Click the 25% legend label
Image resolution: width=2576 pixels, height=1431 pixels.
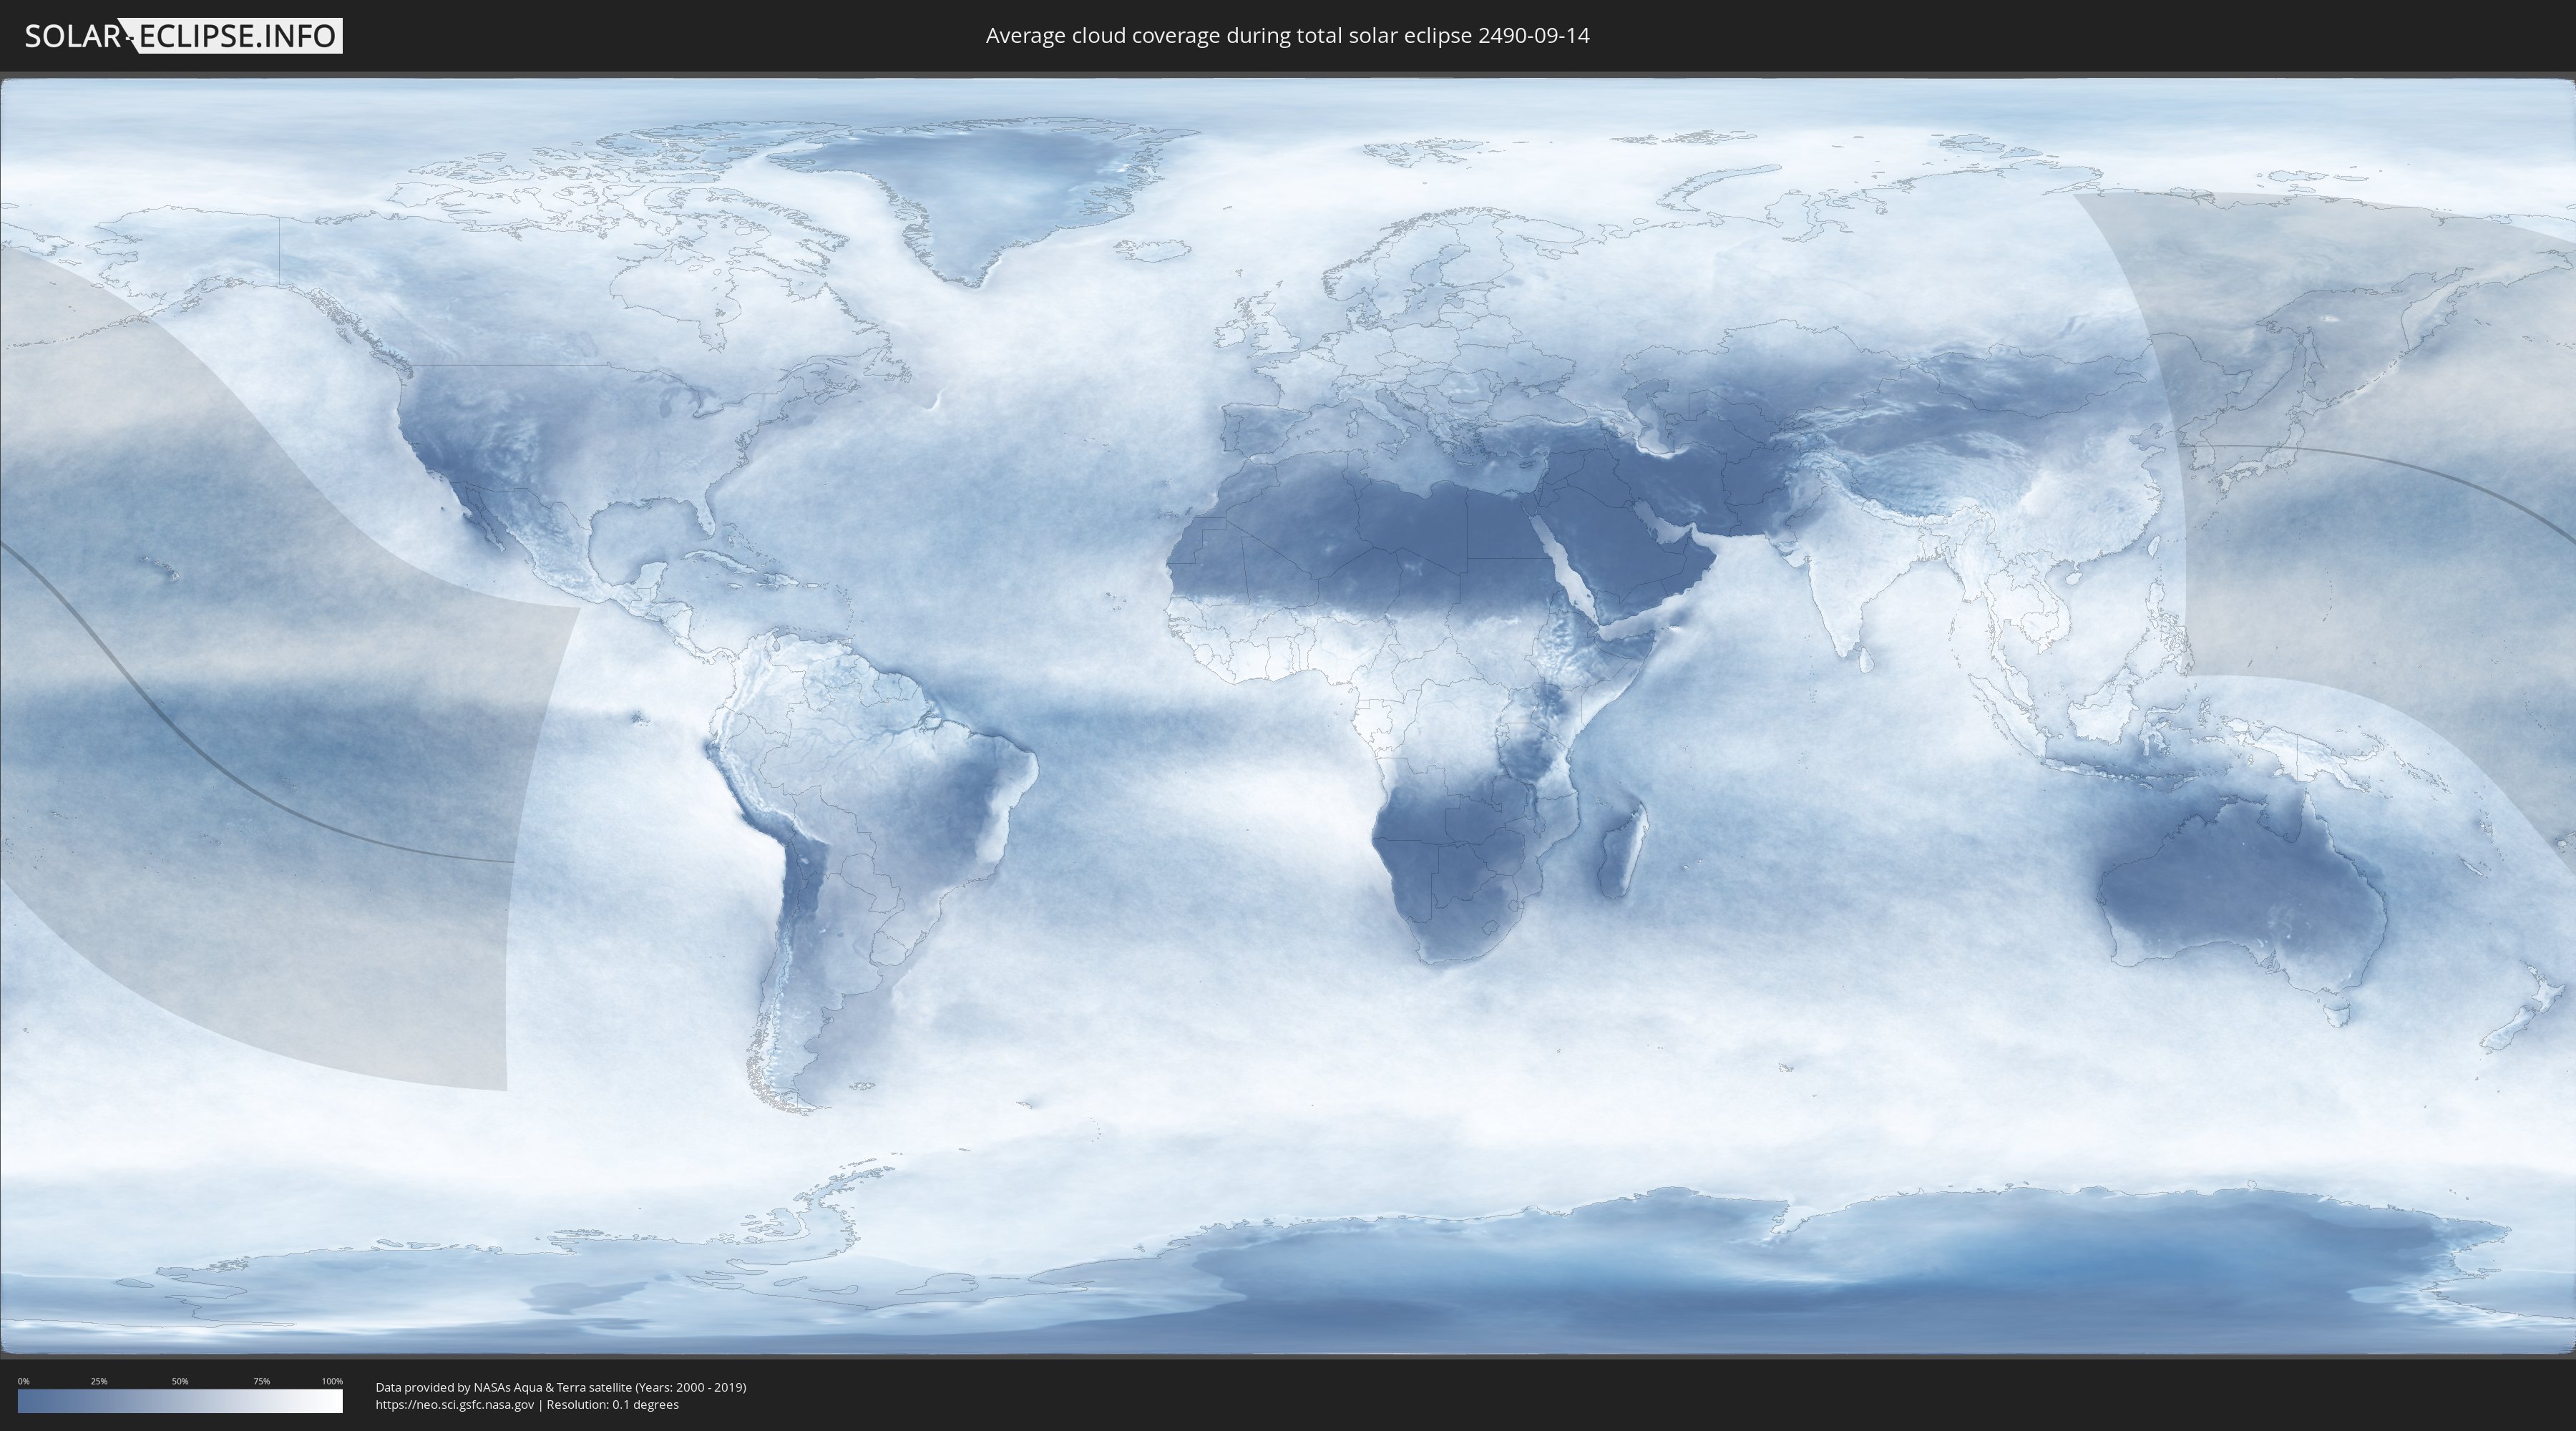tap(99, 1381)
